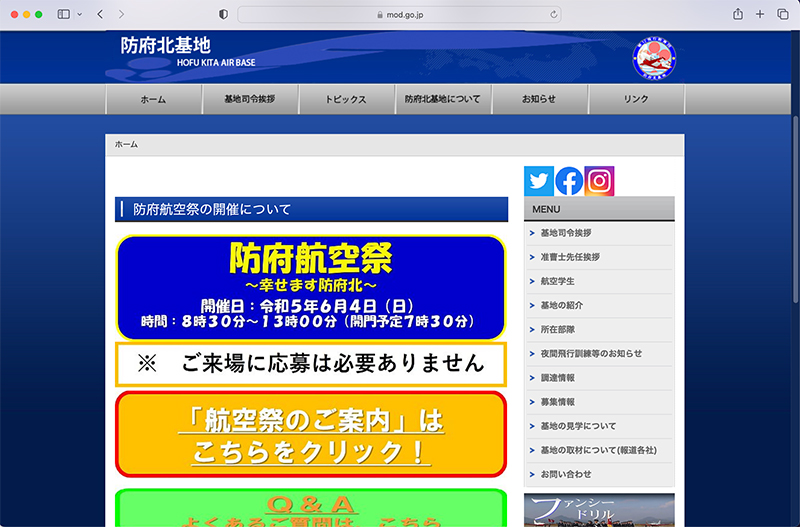
Task: Open the Instagram social icon
Action: (x=599, y=181)
